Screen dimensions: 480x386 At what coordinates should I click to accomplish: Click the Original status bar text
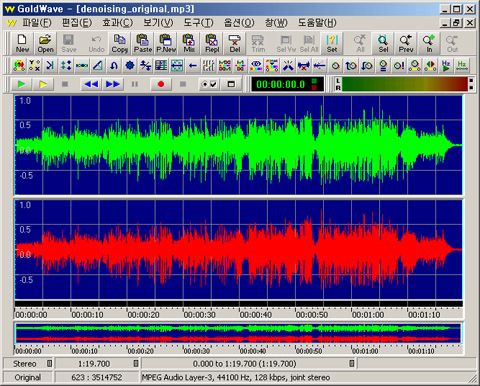28,377
